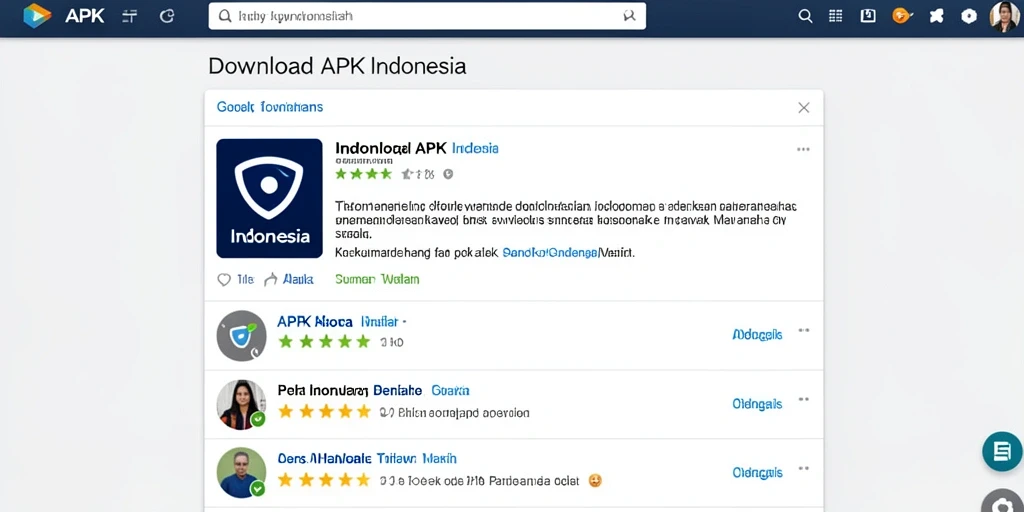This screenshot has height=512, width=1024.
Task: Click the verified badge on the man avatar
Action: point(258,488)
